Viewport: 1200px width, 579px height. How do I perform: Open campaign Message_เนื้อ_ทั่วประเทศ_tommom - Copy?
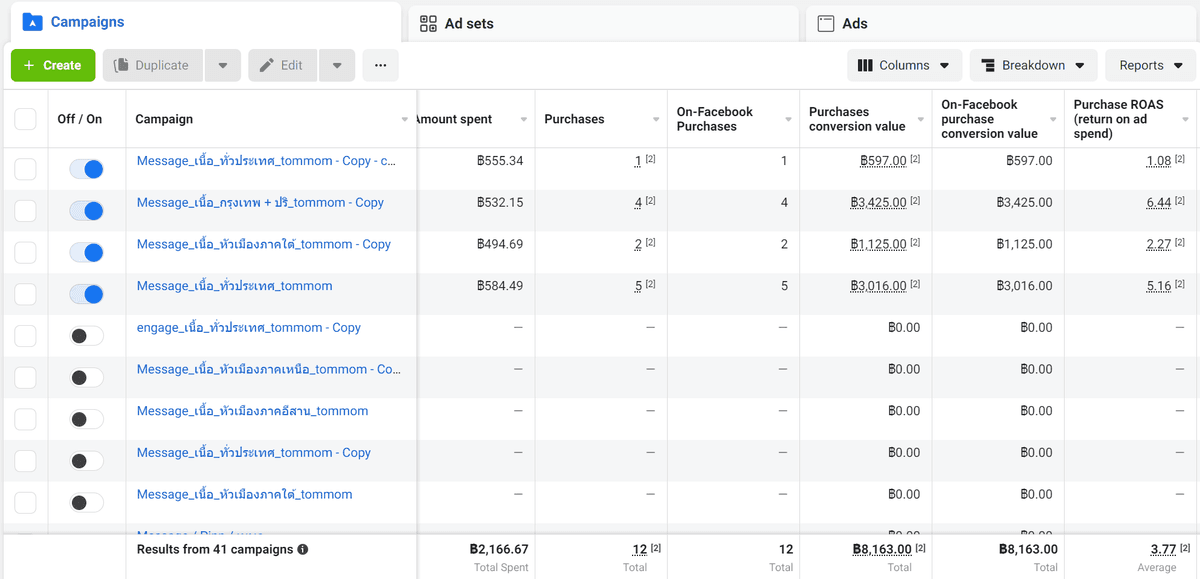coord(254,453)
